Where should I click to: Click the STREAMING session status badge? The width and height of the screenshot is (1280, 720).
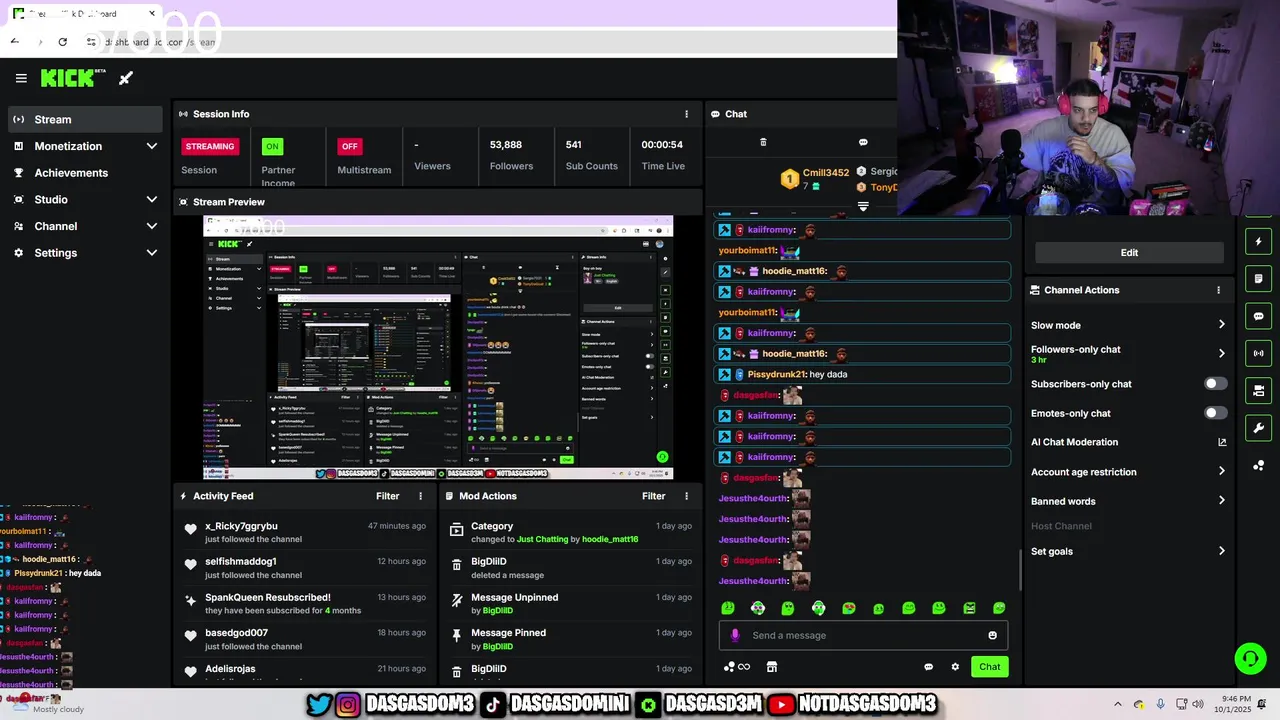pyautogui.click(x=210, y=146)
